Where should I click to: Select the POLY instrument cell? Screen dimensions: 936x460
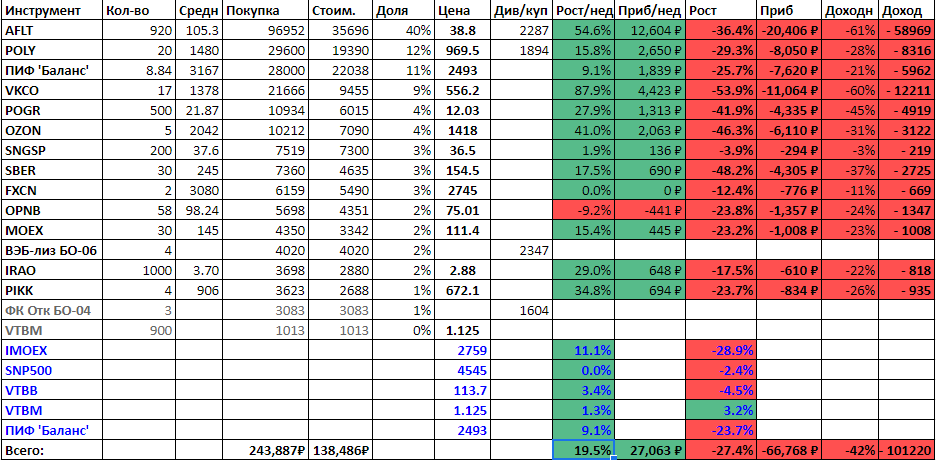(51, 51)
